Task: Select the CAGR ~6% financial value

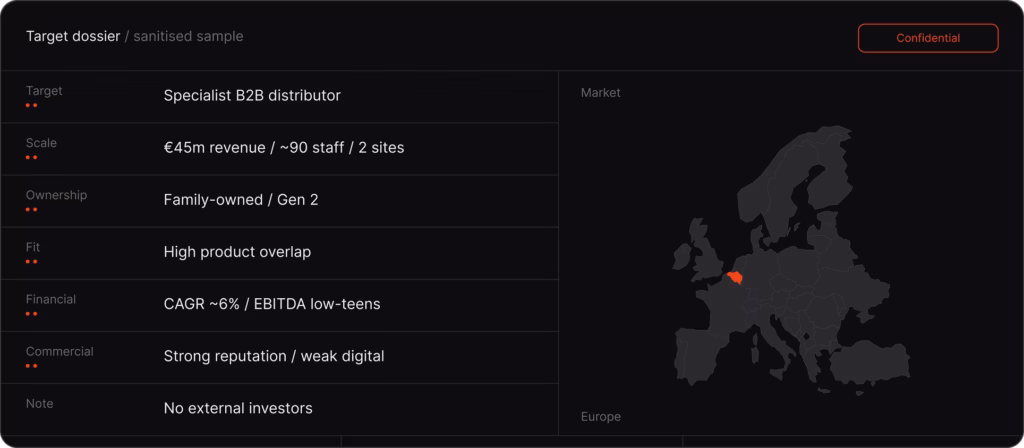Action: tap(272, 304)
